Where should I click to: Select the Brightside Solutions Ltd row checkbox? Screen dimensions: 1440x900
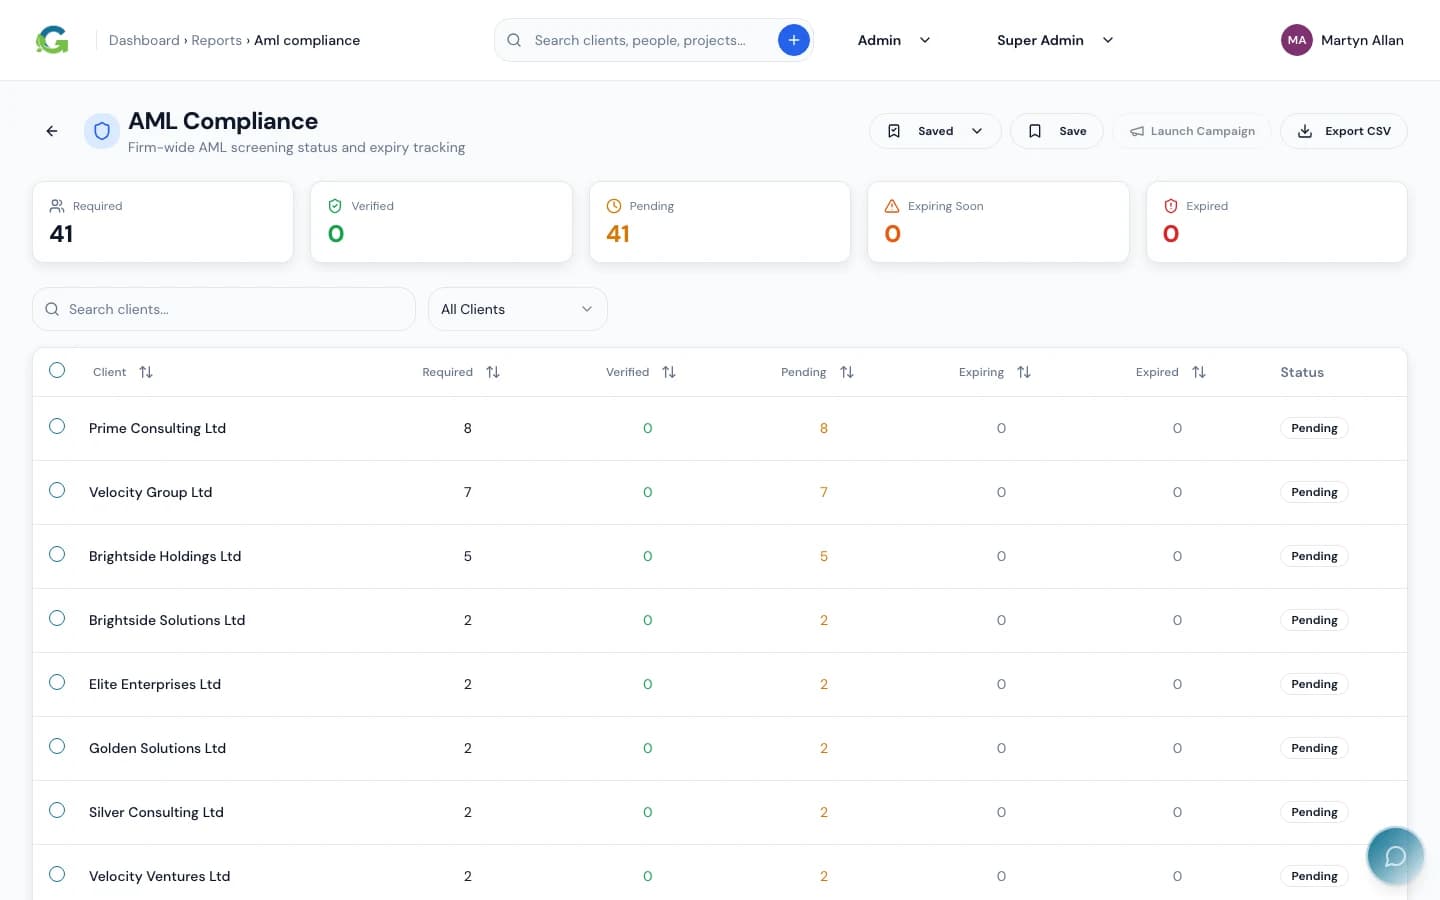click(57, 618)
